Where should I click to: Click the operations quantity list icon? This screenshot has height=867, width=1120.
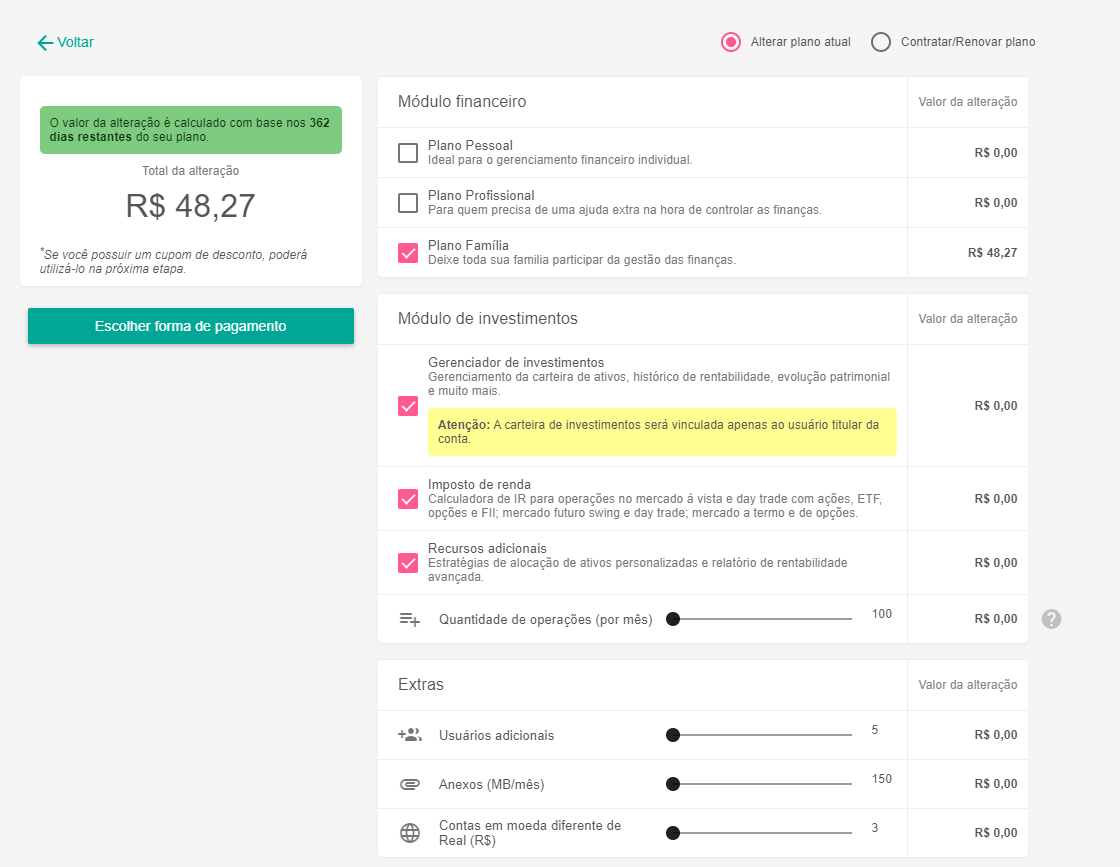click(x=410, y=619)
